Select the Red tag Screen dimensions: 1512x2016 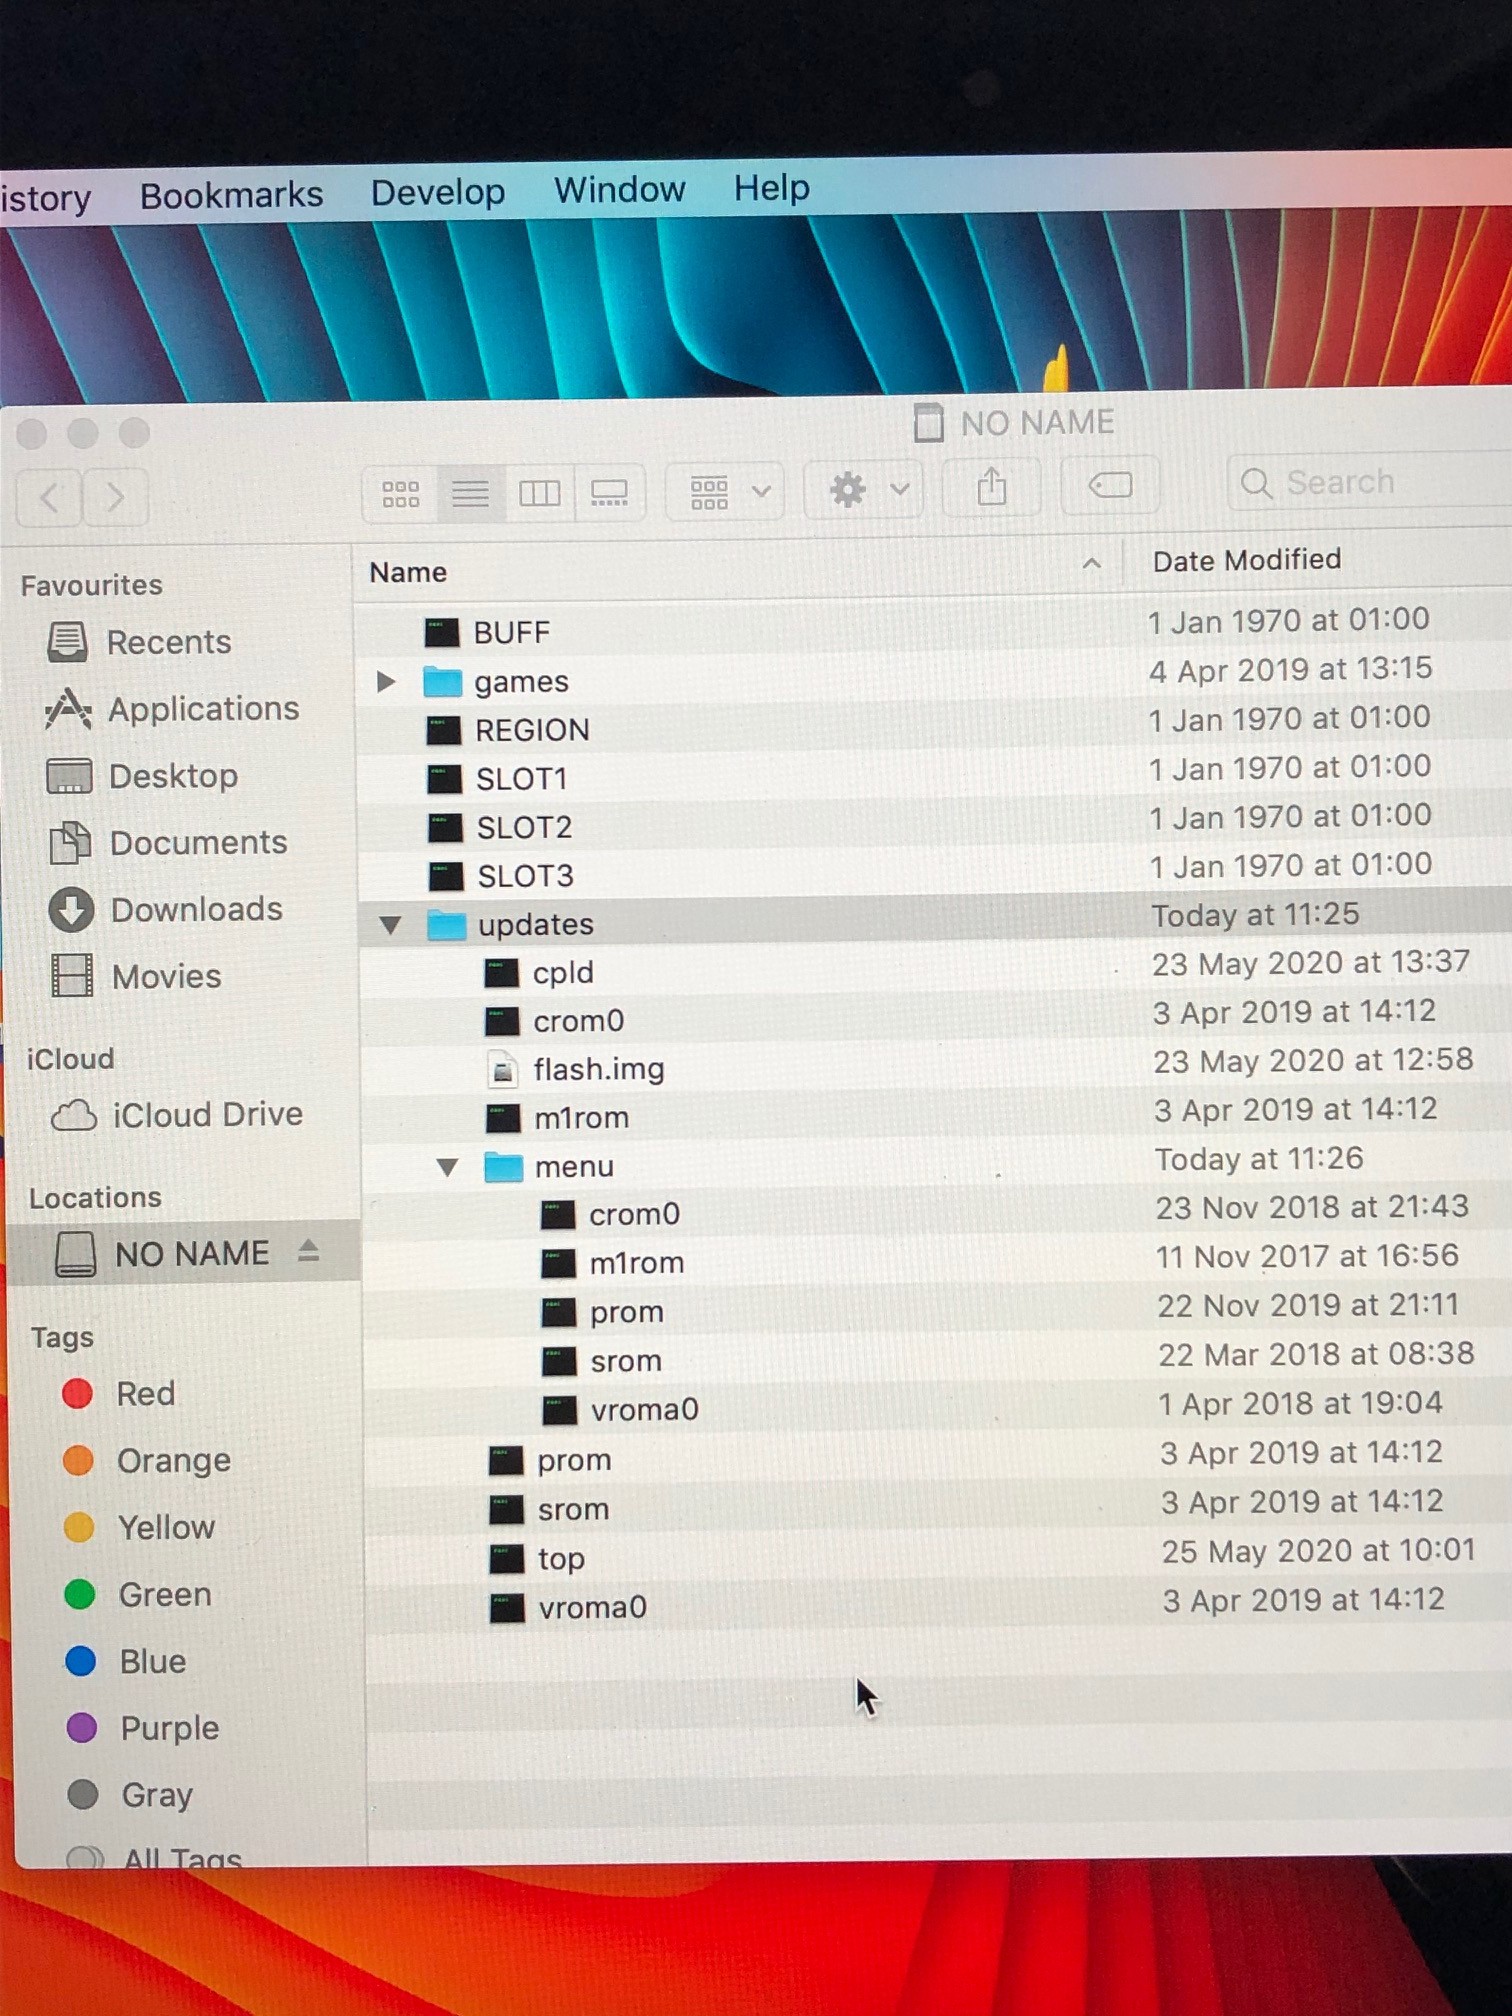click(119, 1394)
